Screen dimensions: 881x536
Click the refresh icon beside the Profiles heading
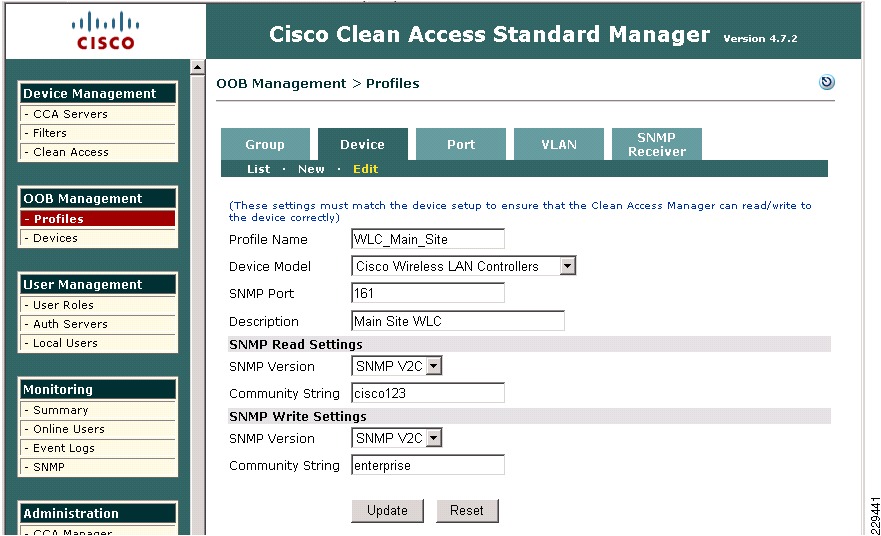826,82
